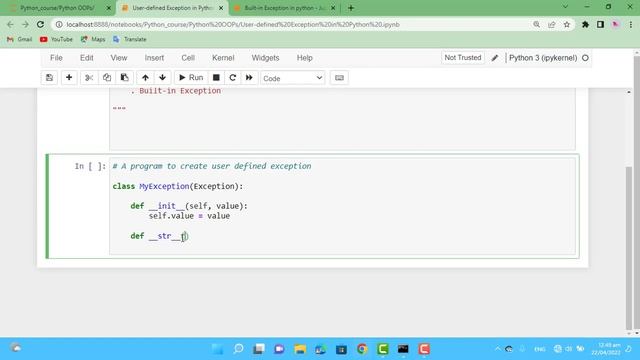Expand the tab search chevron
This screenshot has width=640, height=360.
click(565, 7)
